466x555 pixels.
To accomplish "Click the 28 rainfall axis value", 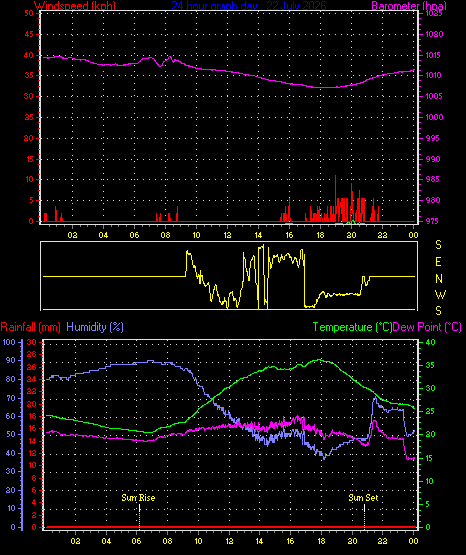I will (x=32, y=354).
